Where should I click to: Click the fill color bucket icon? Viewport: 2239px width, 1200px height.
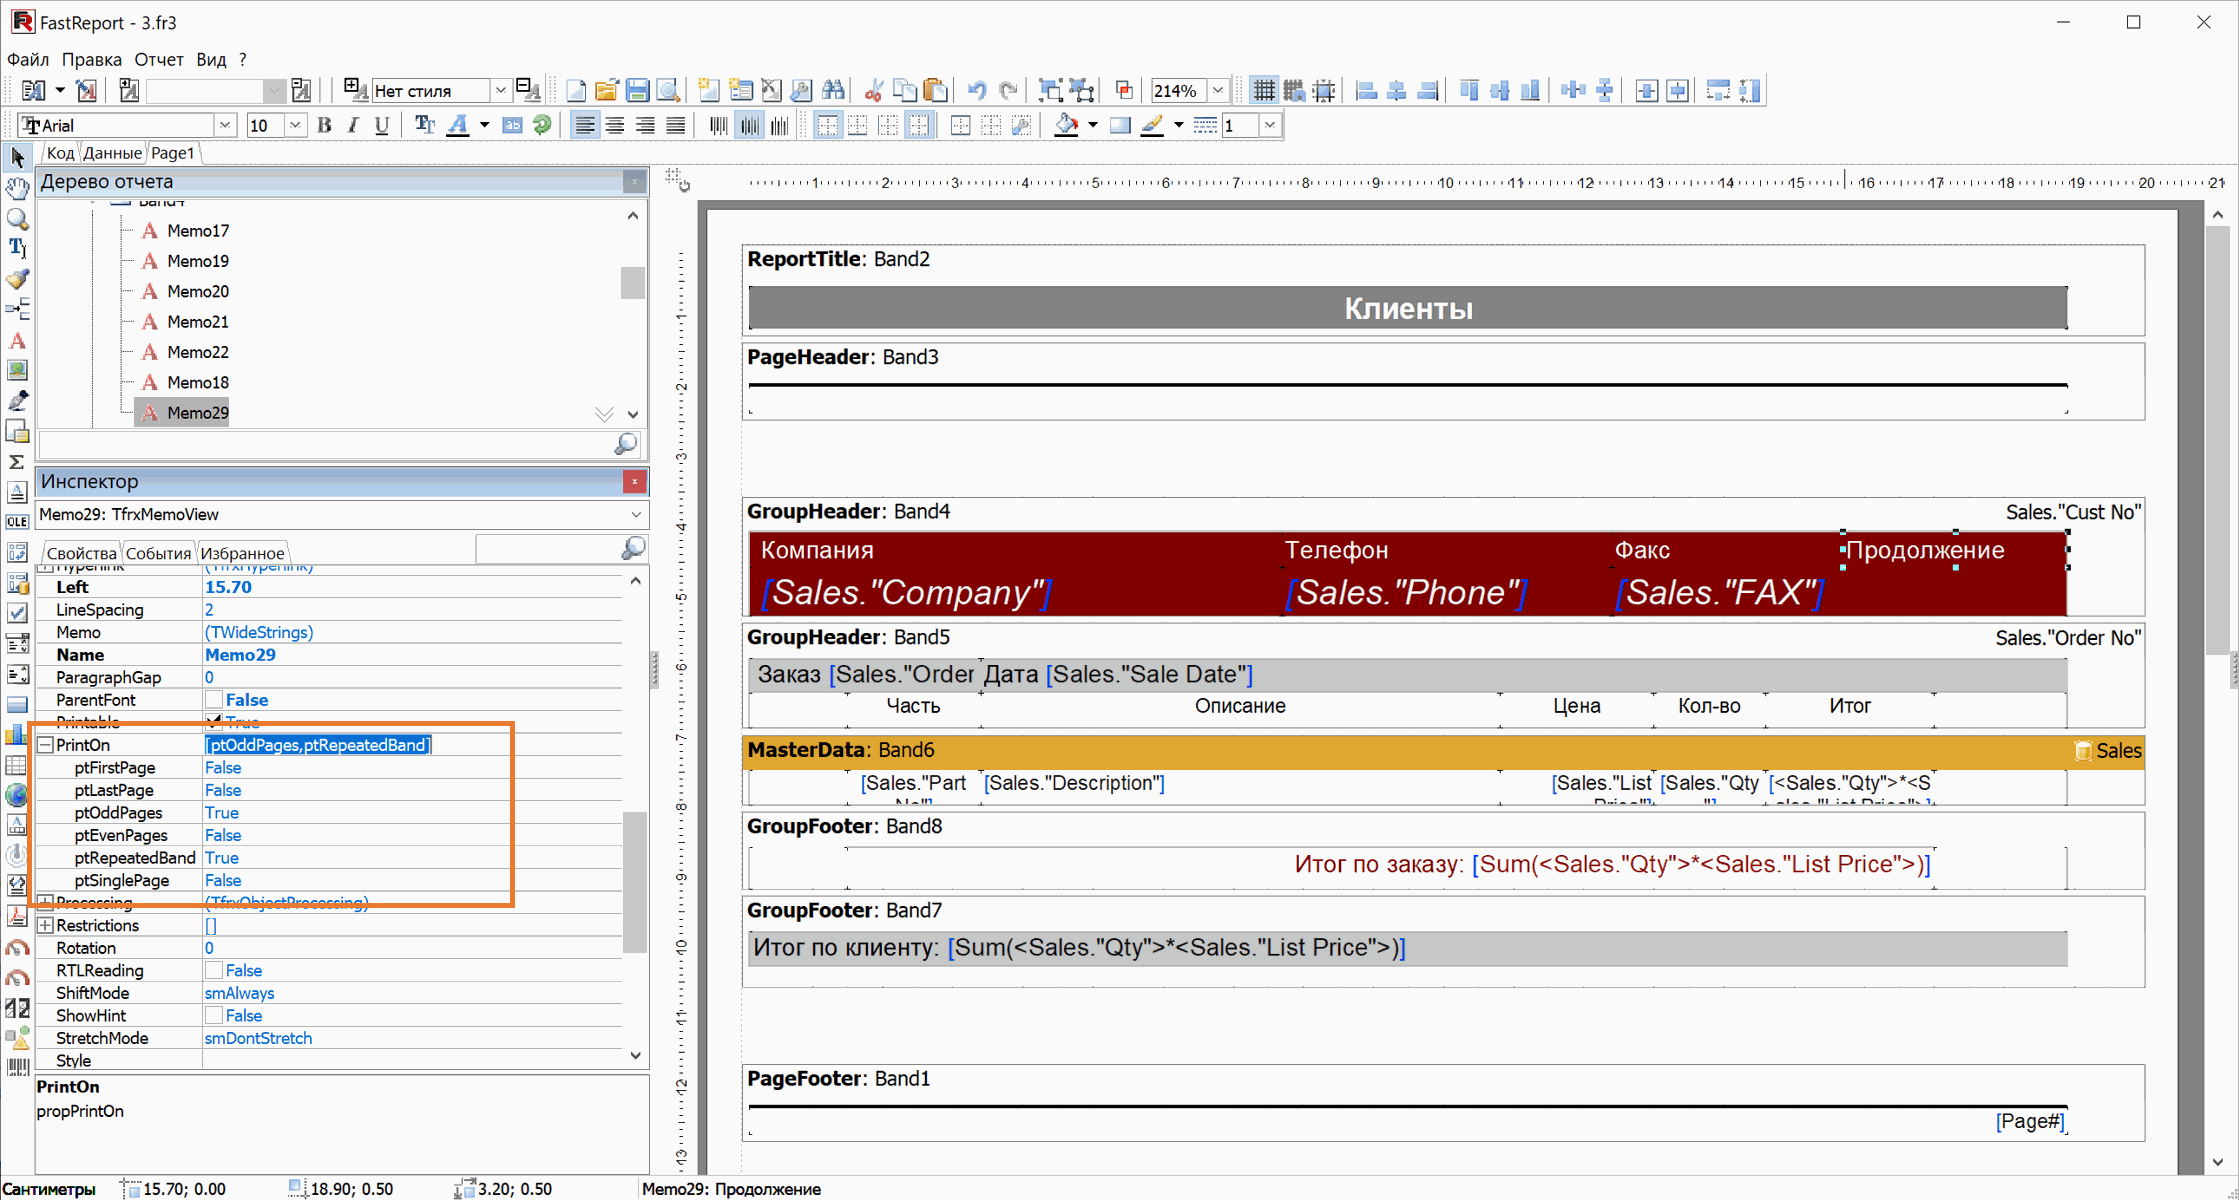[1066, 125]
